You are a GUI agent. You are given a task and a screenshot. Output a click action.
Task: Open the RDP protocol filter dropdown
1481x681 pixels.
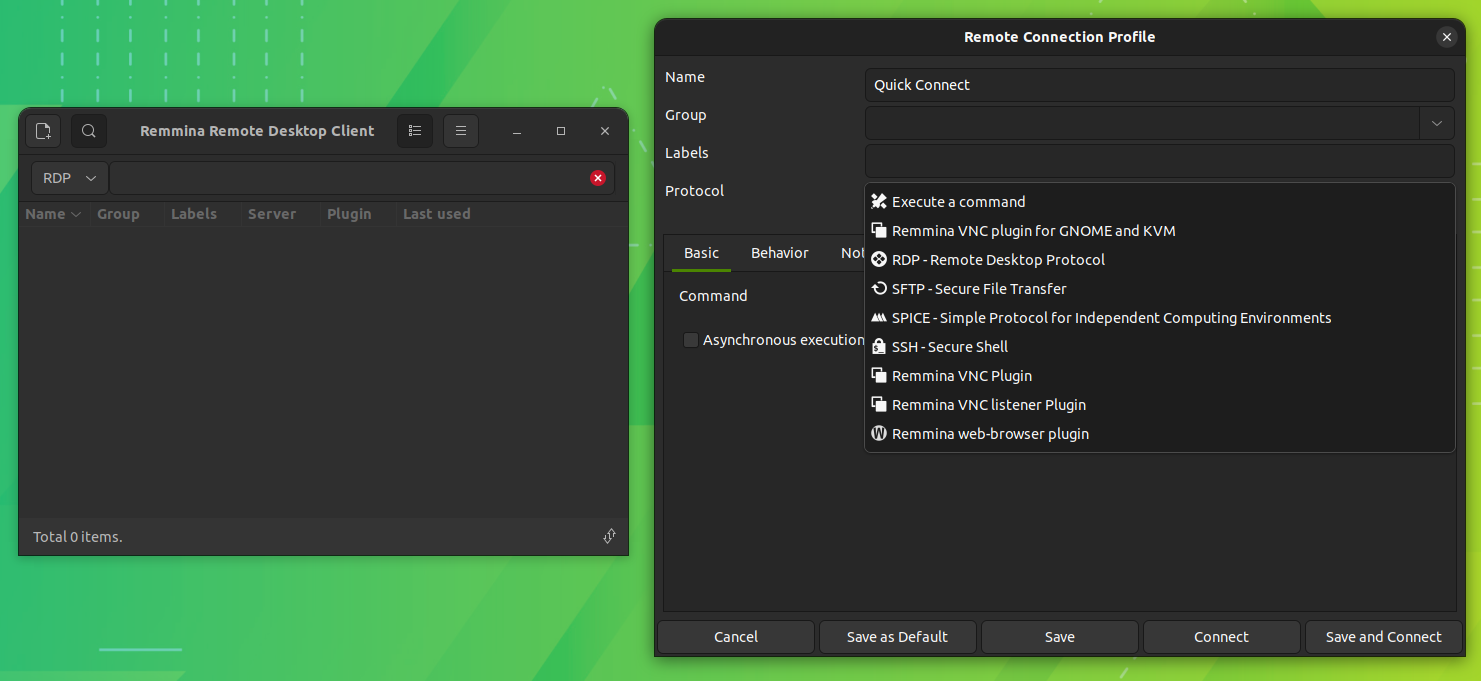(x=69, y=177)
